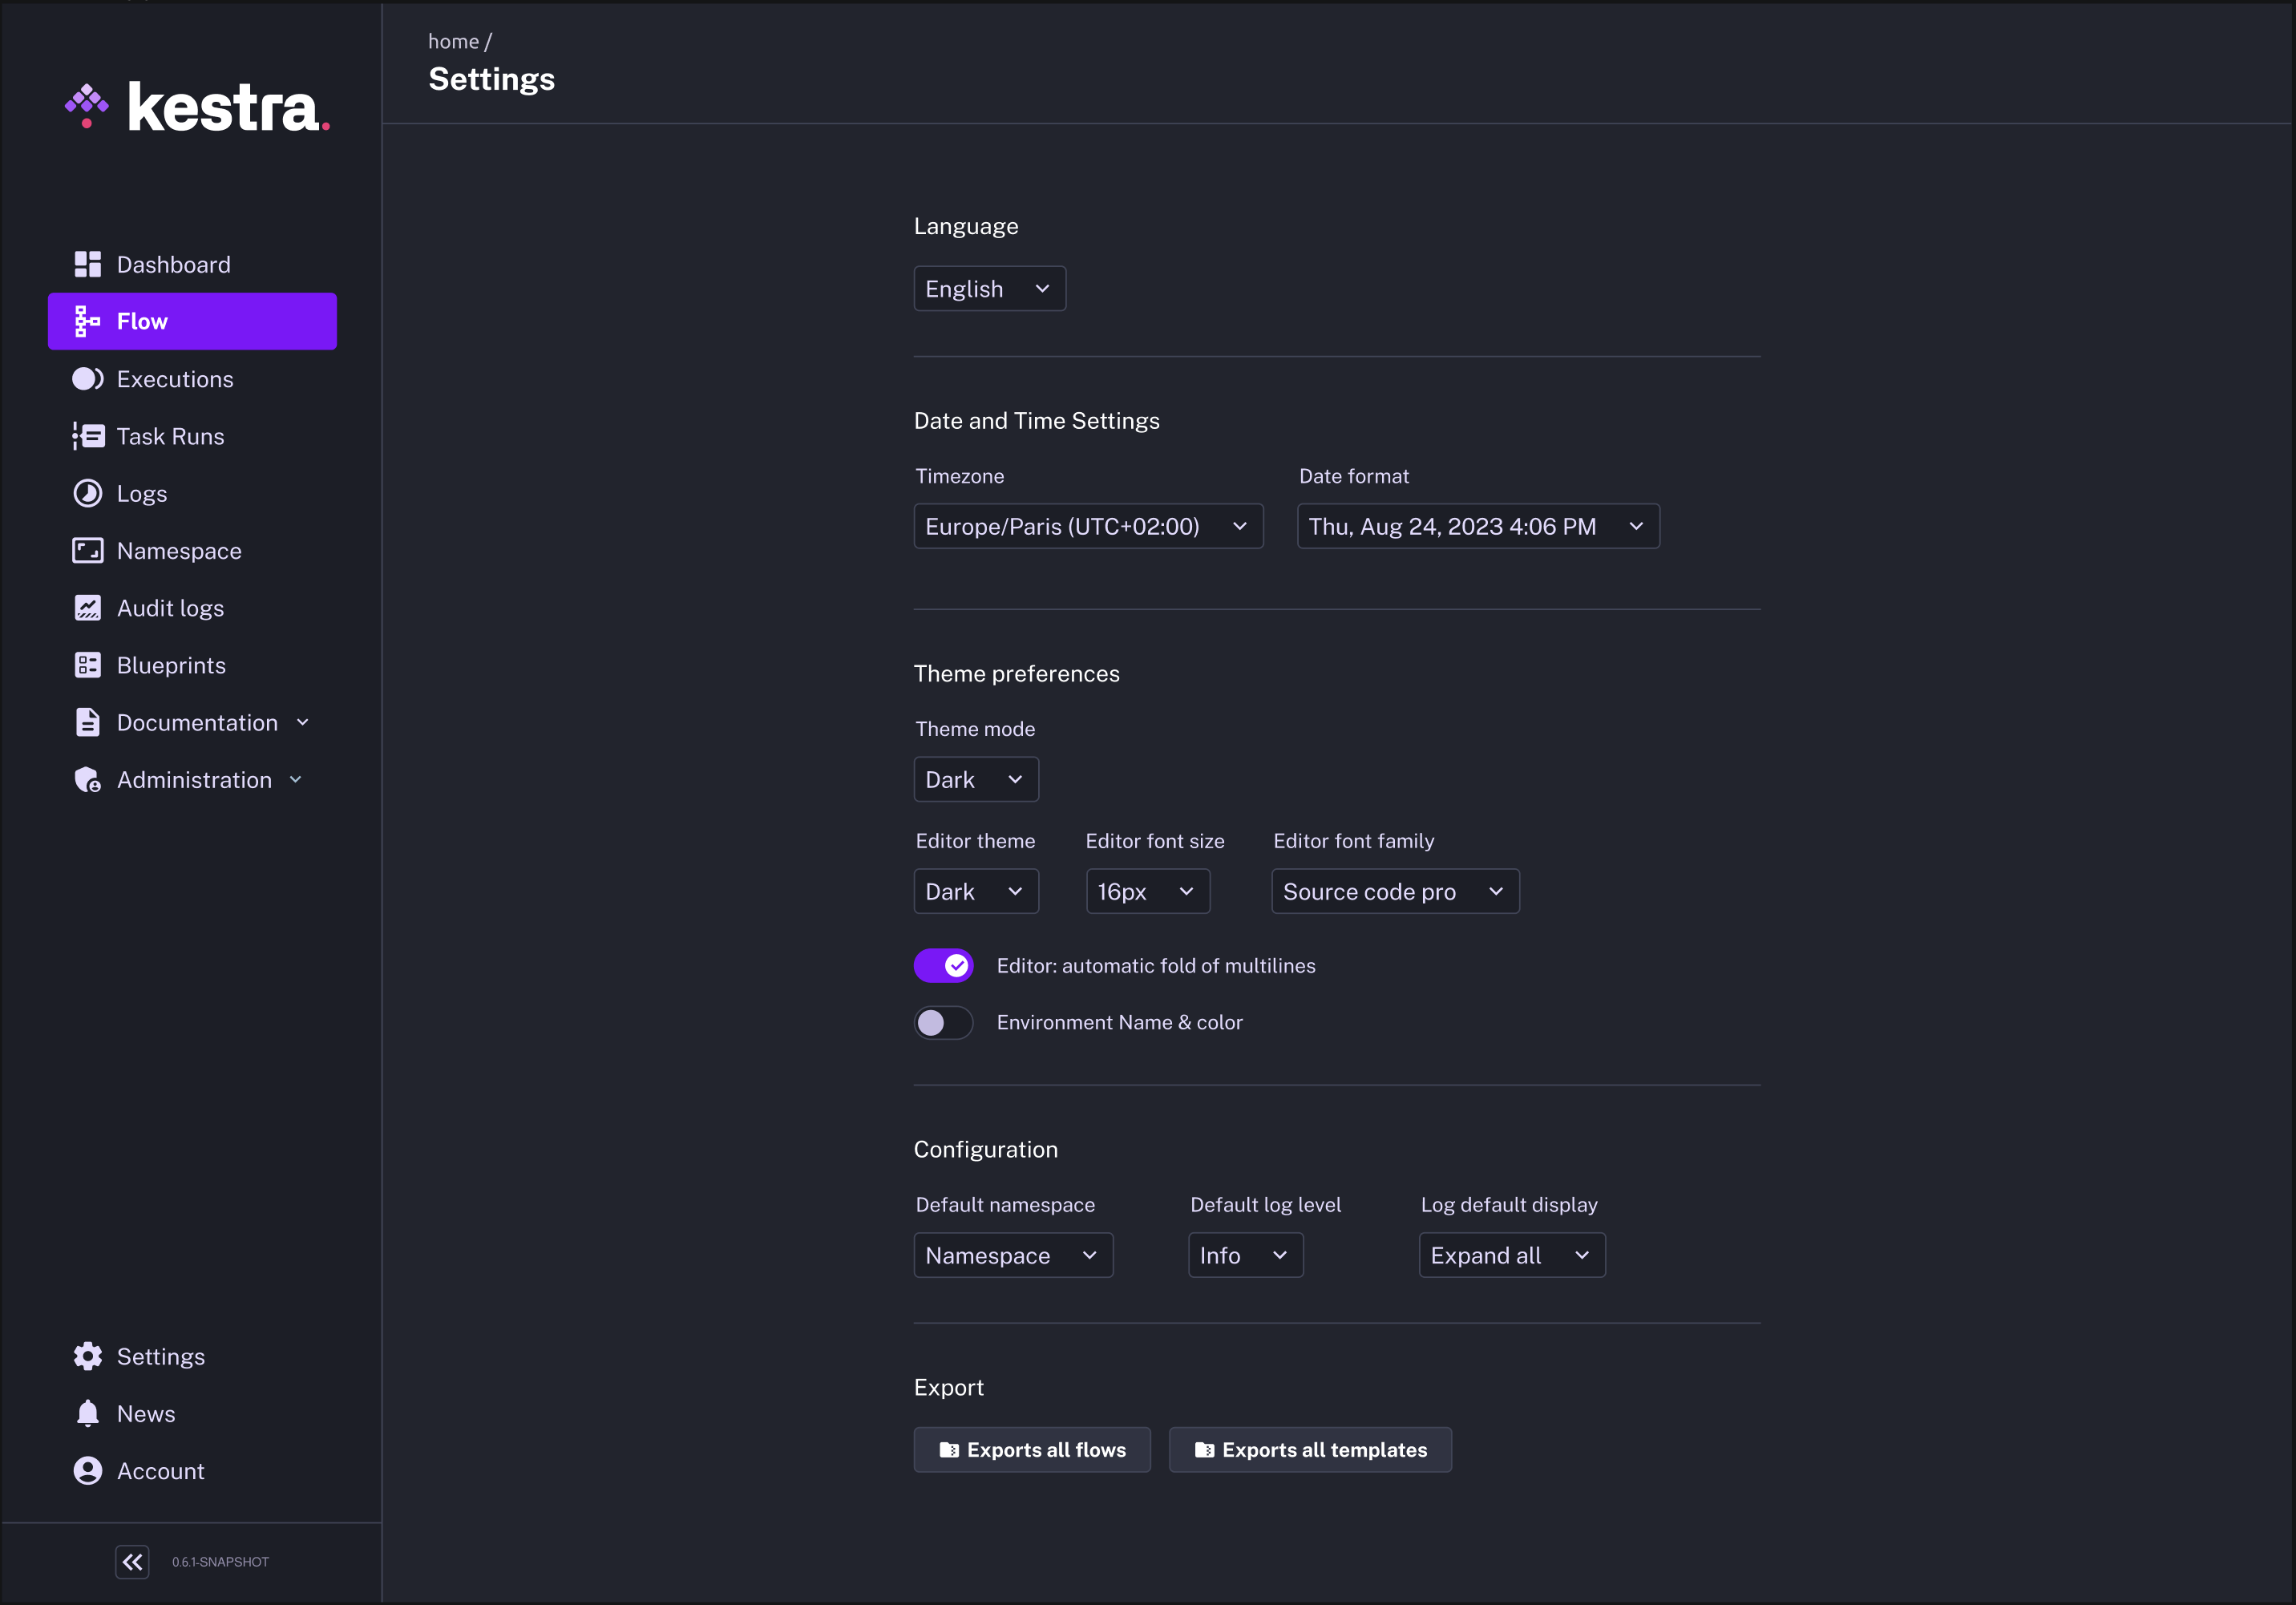
Task: Open the Timezone selector
Action: click(x=1087, y=526)
